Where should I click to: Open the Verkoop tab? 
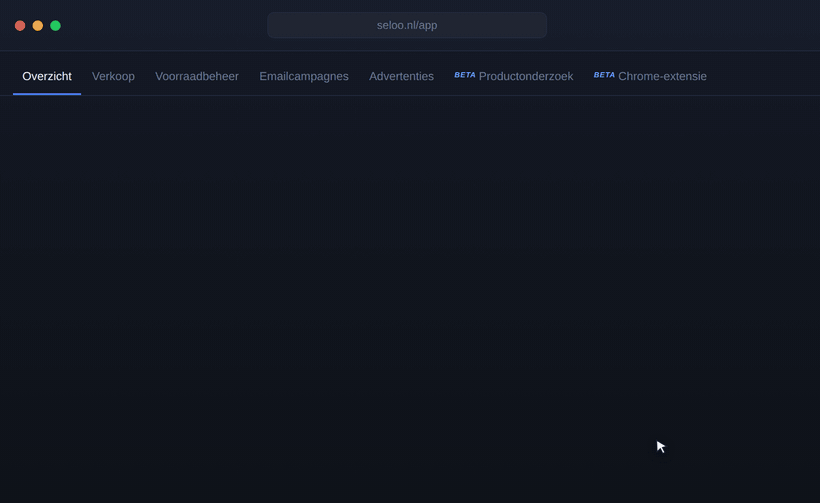(x=113, y=76)
